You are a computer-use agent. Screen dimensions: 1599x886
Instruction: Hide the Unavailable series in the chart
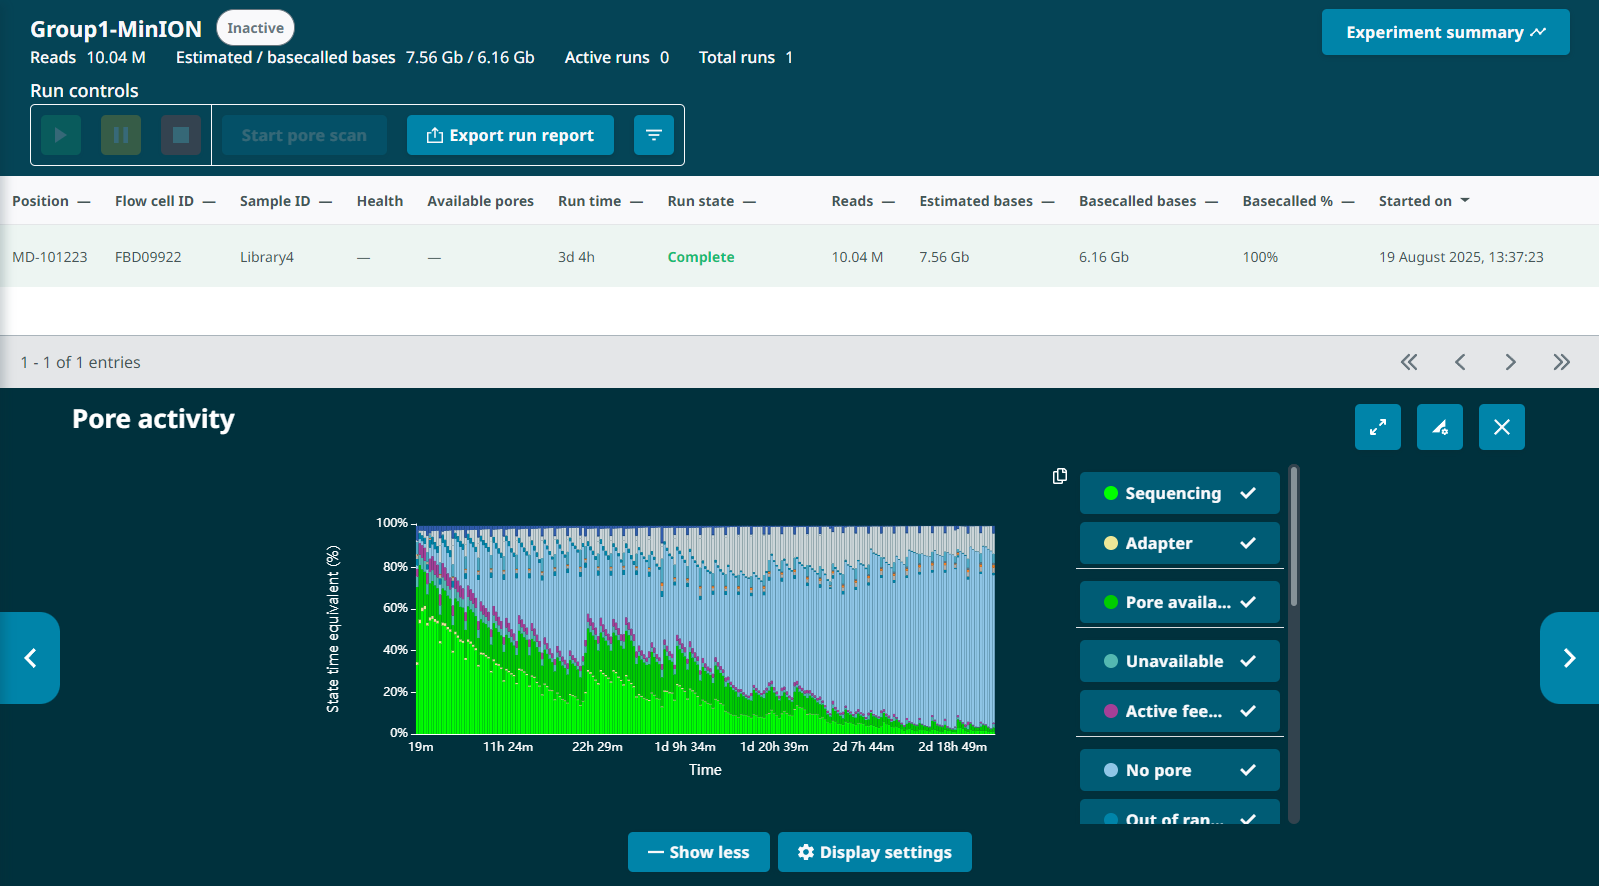tap(1179, 661)
